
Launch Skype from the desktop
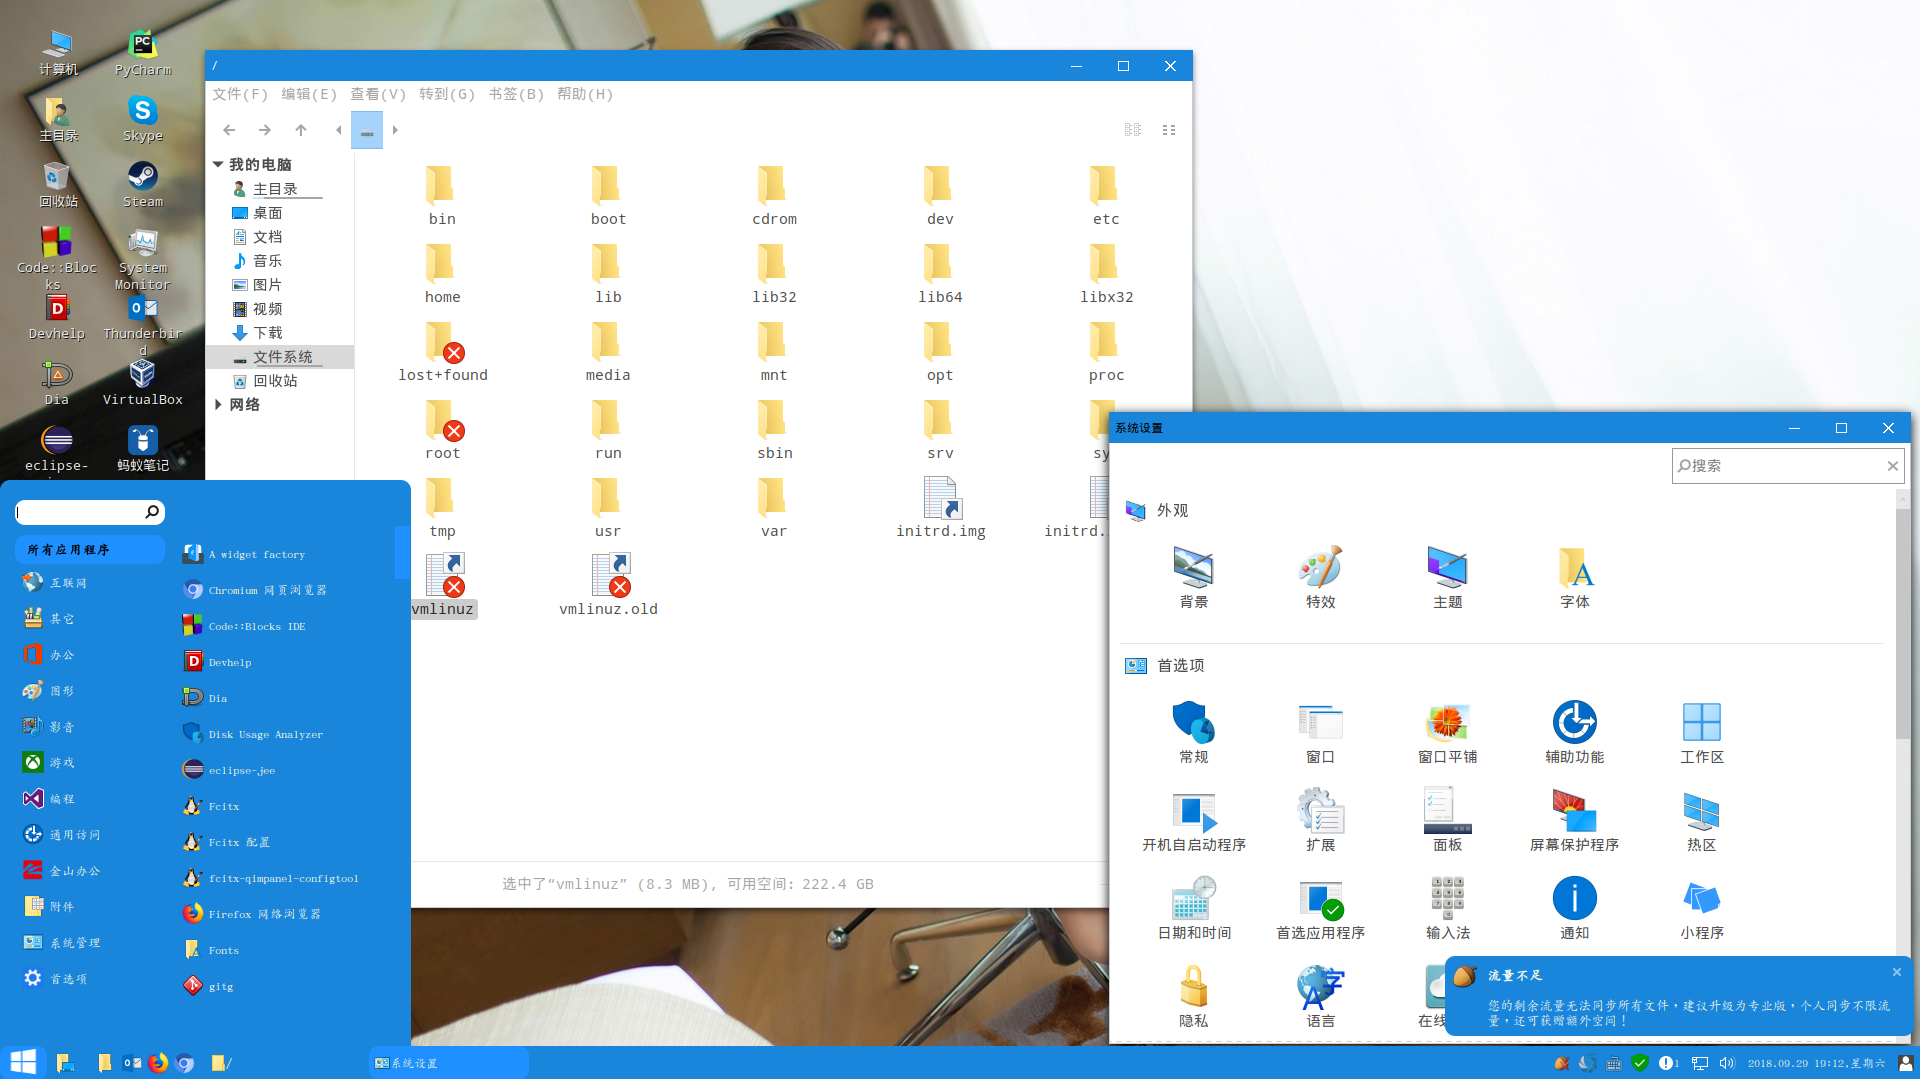(142, 119)
